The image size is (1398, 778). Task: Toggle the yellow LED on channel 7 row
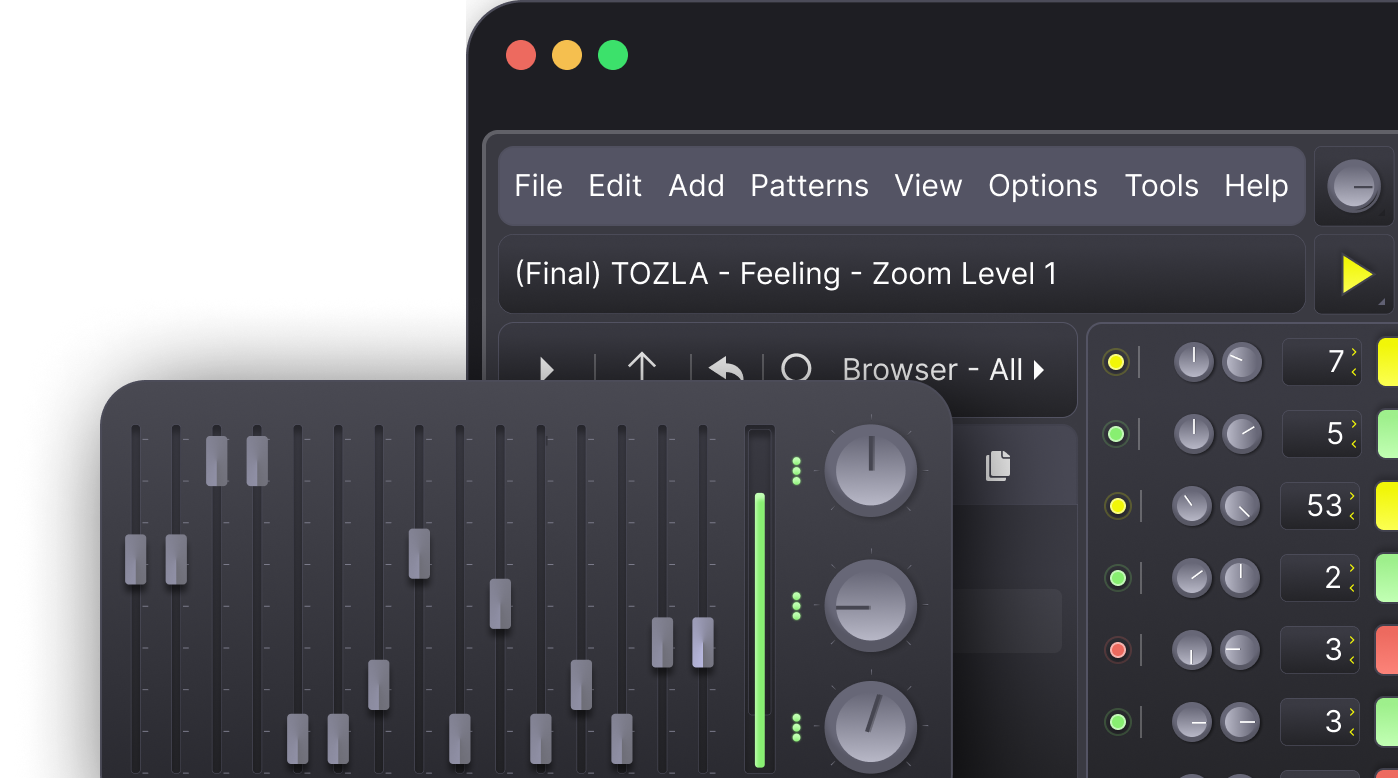[x=1116, y=362]
